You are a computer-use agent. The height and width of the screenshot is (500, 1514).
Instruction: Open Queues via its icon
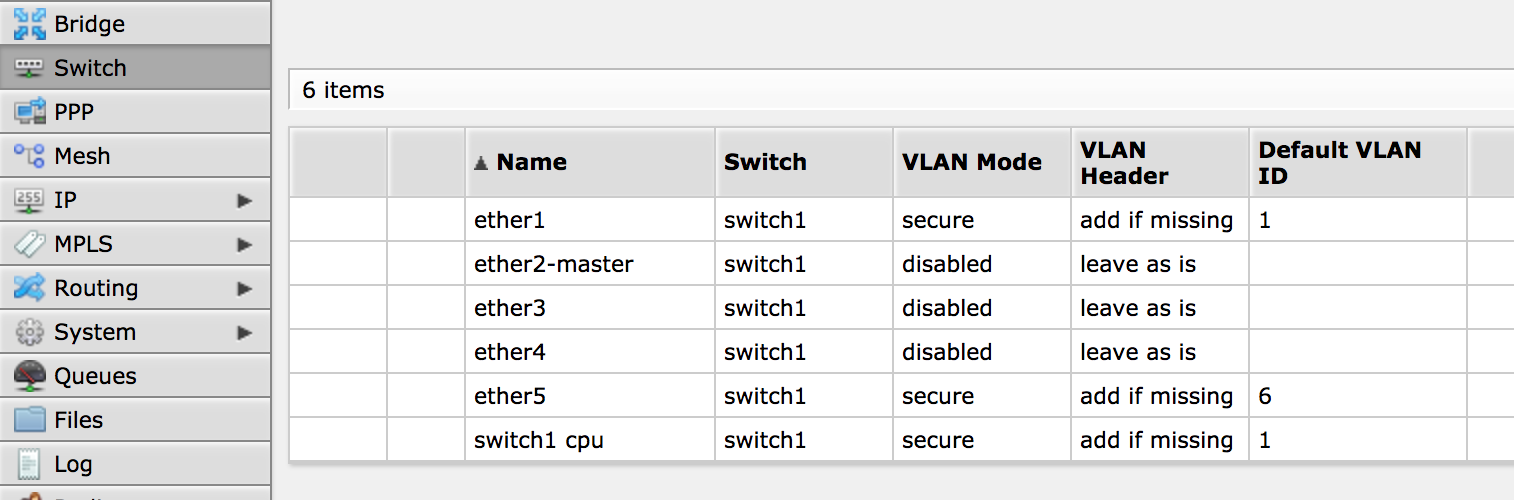[30, 376]
